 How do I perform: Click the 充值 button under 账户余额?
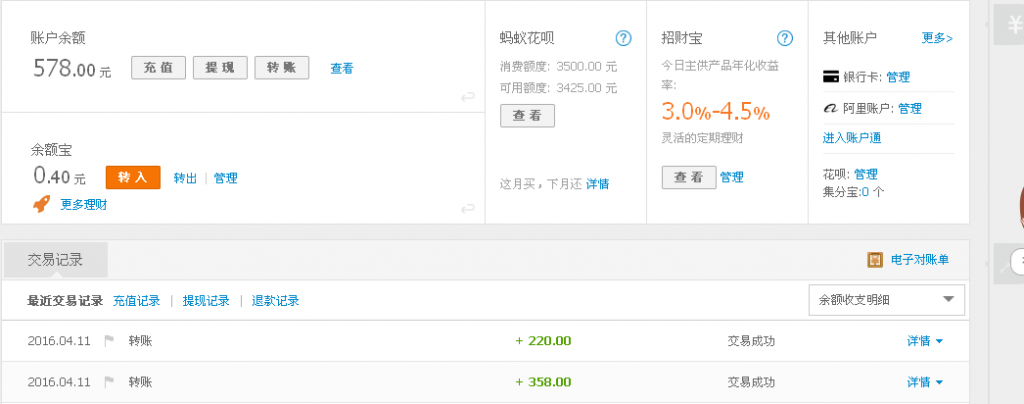coord(158,68)
